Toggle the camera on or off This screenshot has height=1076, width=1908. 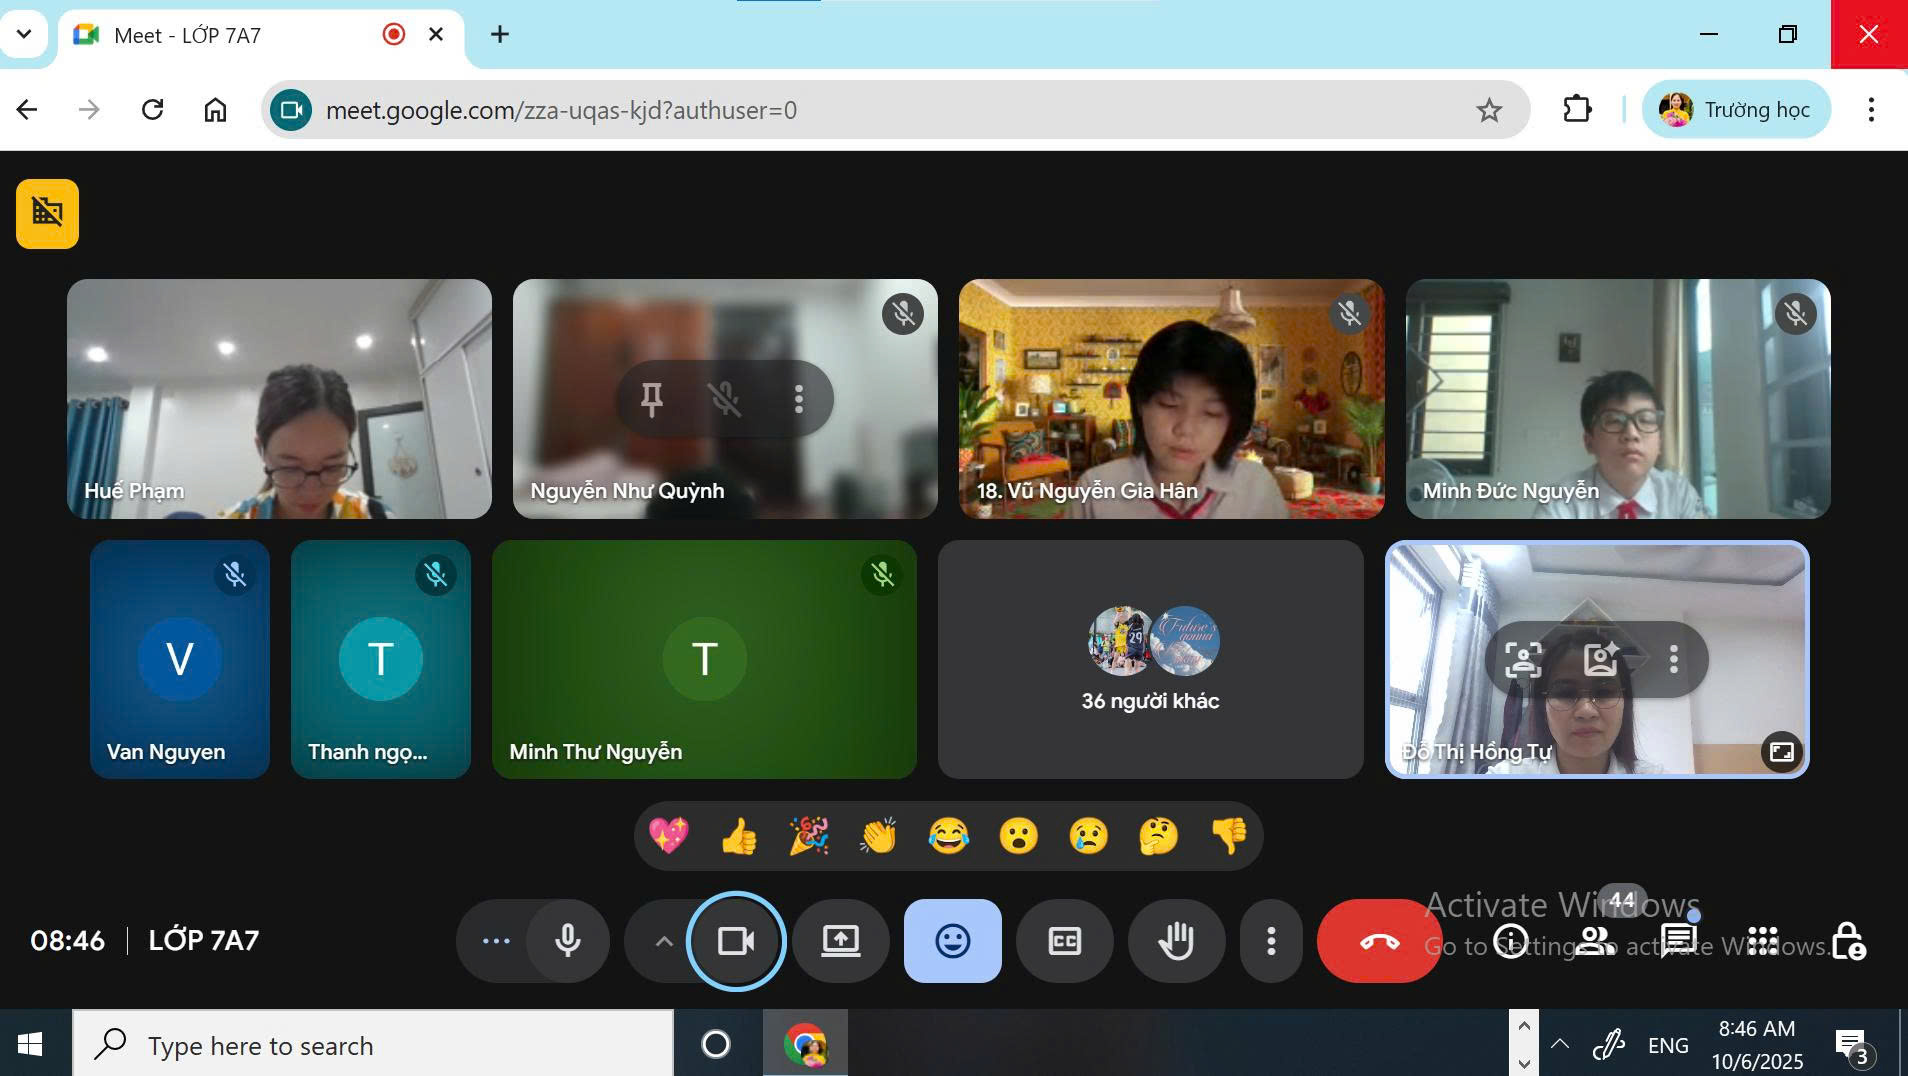736,941
